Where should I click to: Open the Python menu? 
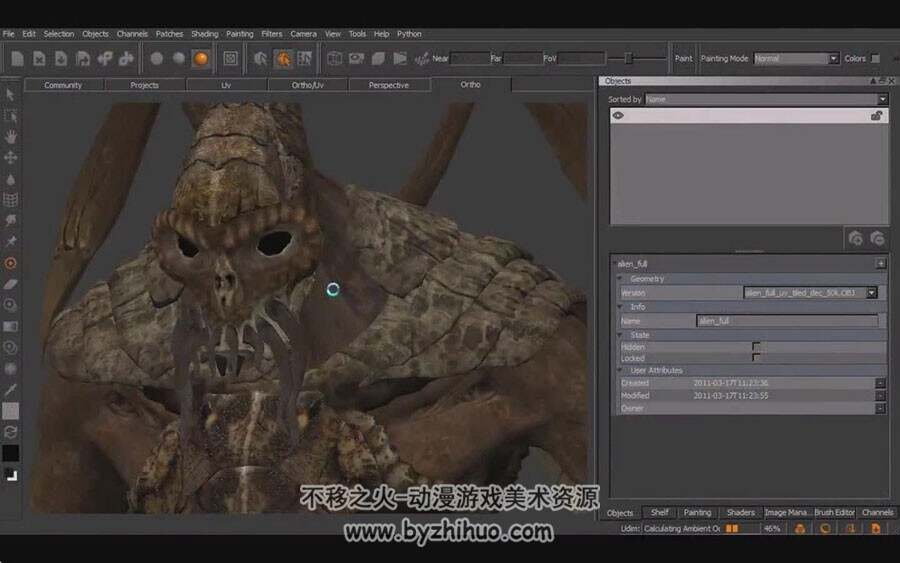coord(409,34)
